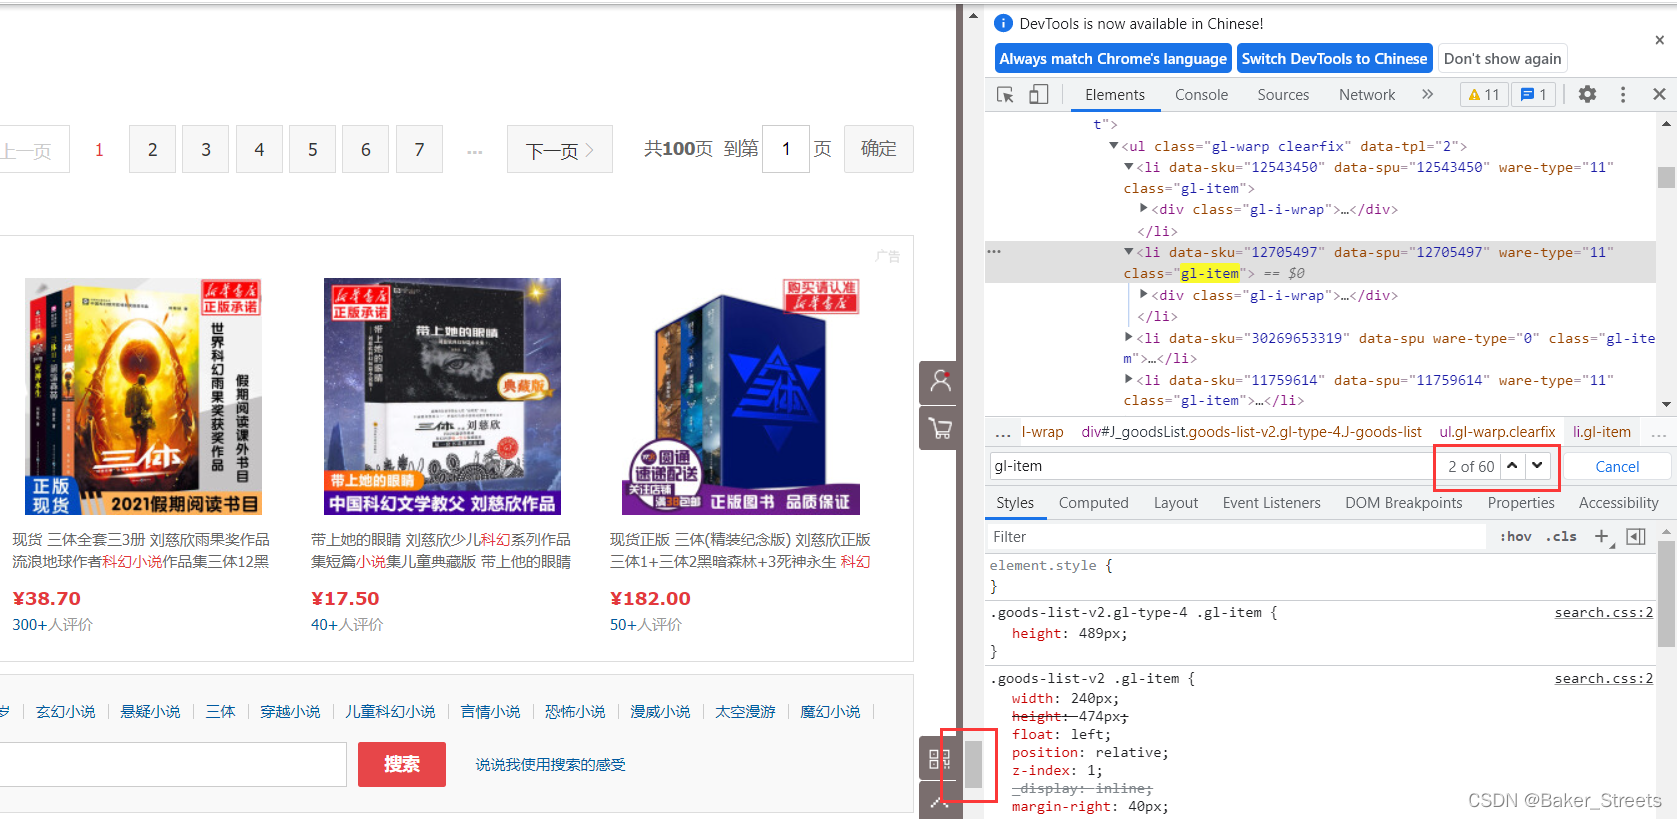Switch to the Sources tab
Screen dimensions: 1677x819
tap(1283, 95)
